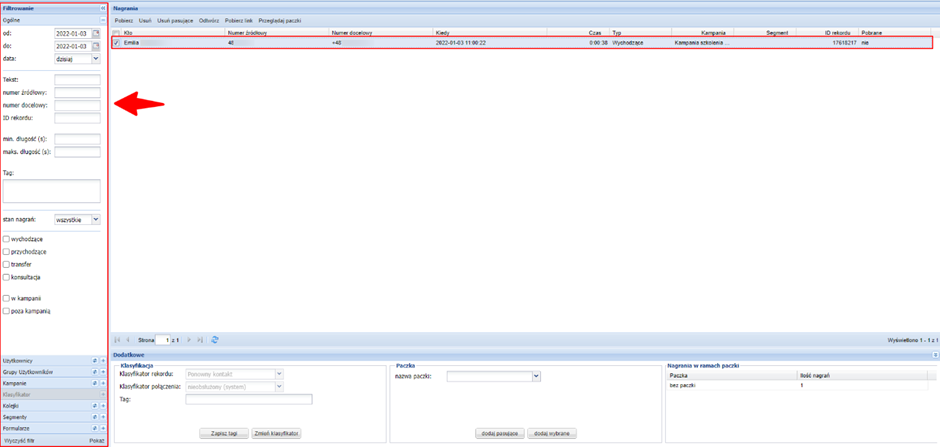
Task: Go to first page icon in pager
Action: tap(118, 340)
